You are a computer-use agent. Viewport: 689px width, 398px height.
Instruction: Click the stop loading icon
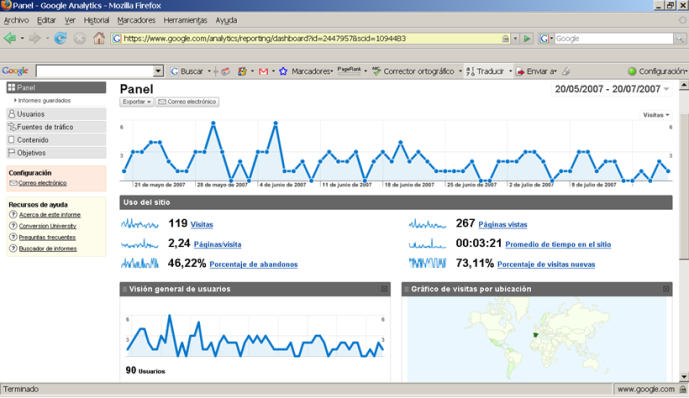80,39
